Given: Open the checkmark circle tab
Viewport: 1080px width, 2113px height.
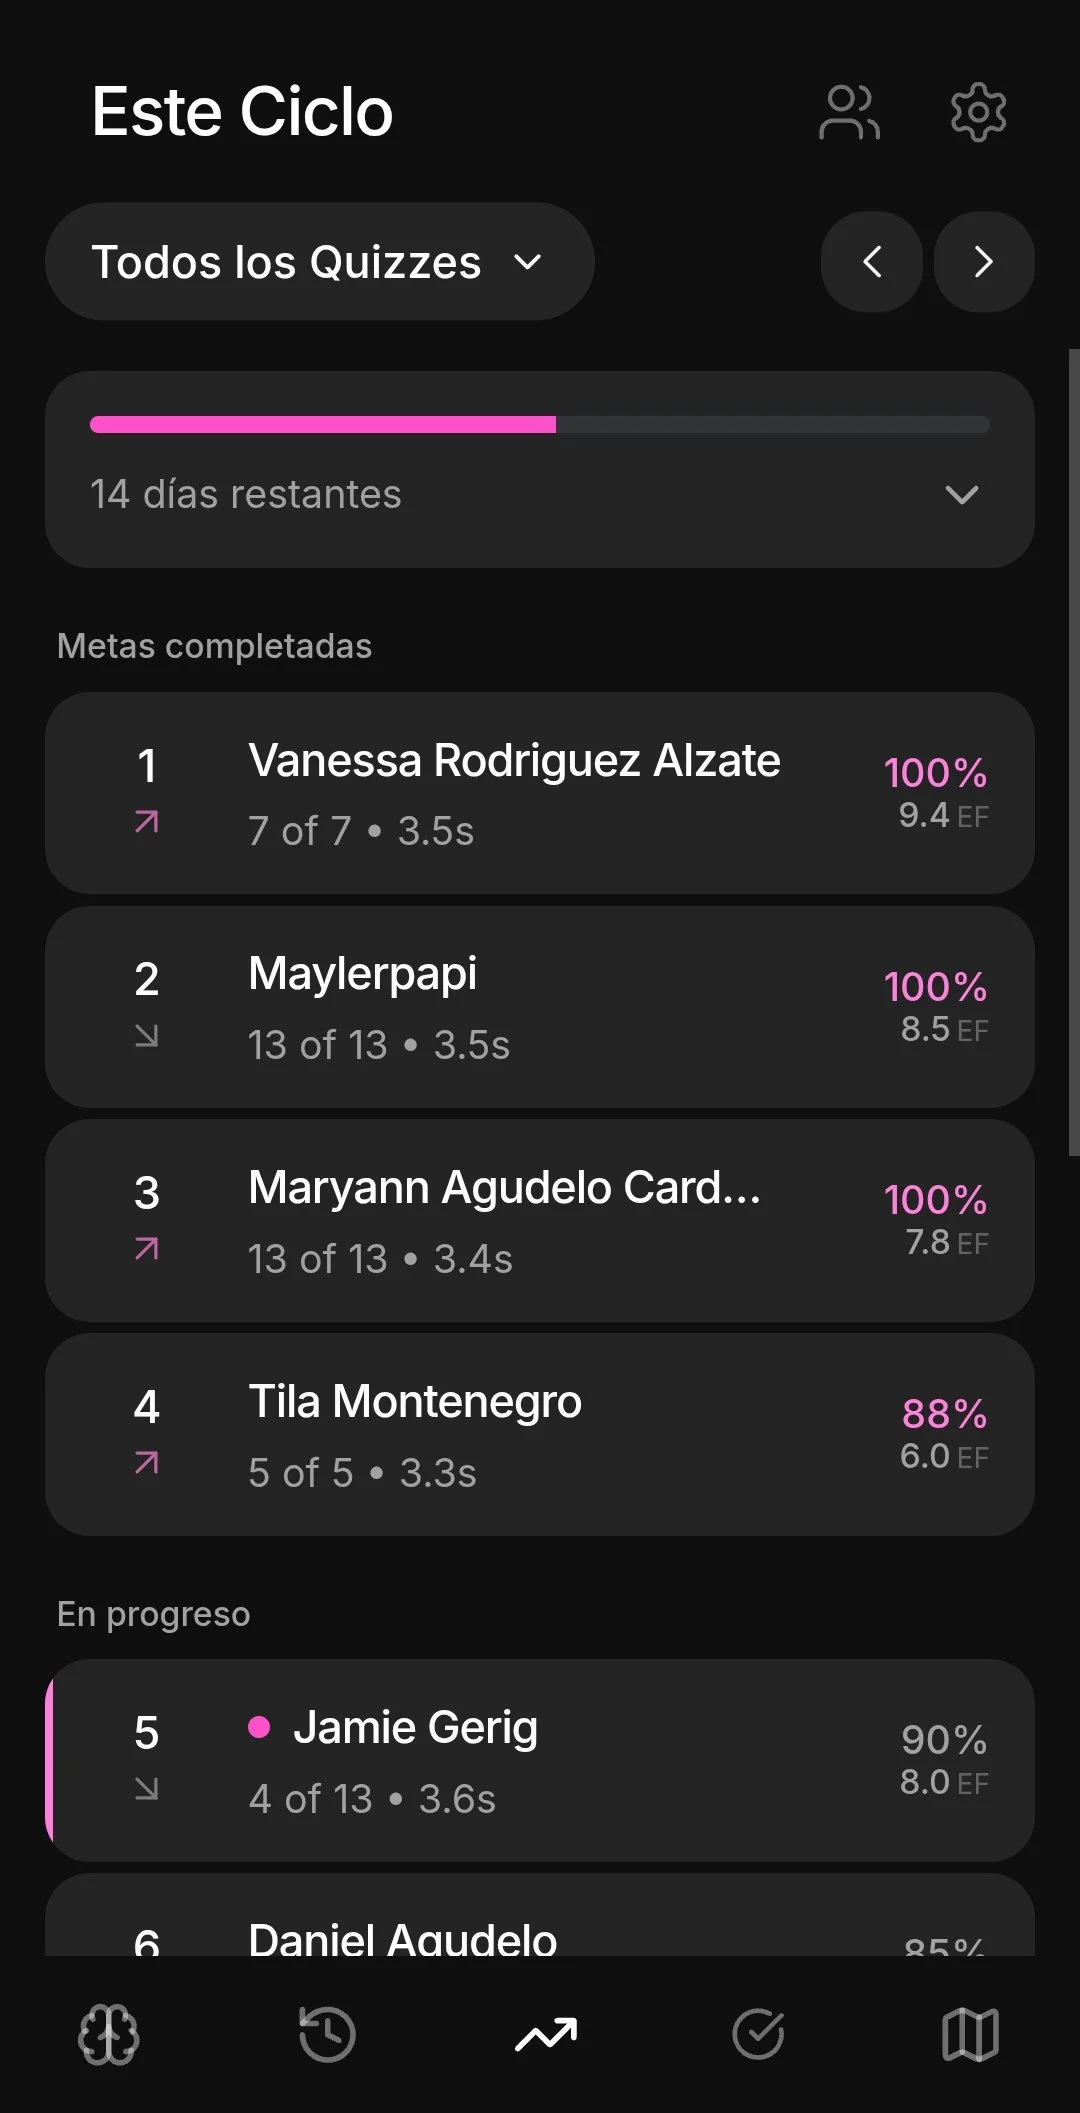Looking at the screenshot, I should (758, 2035).
